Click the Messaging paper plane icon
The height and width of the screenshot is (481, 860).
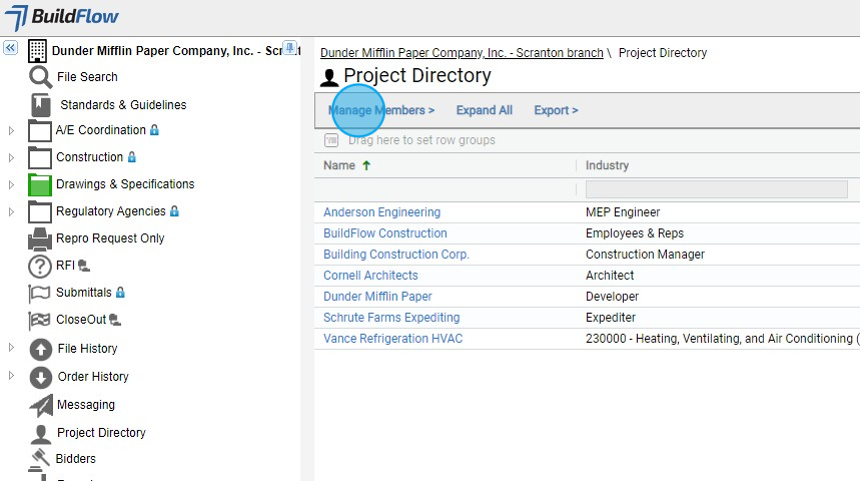[41, 405]
